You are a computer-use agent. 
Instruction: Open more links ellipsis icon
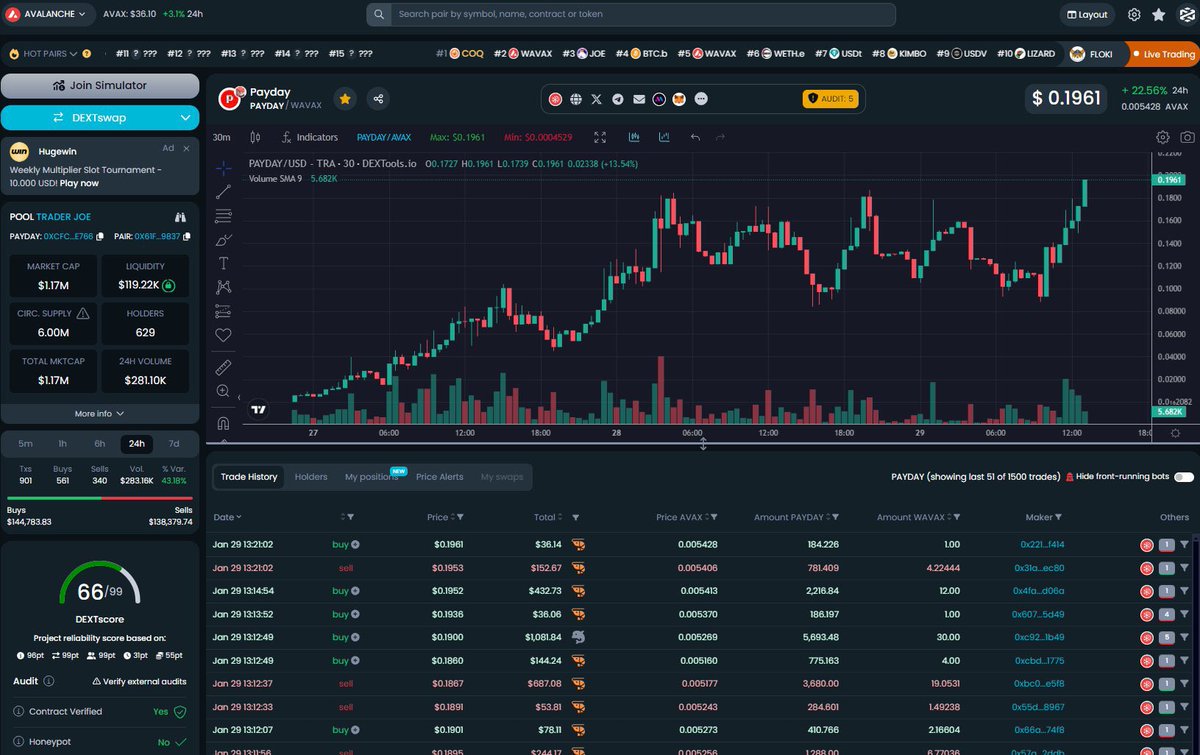coord(701,99)
